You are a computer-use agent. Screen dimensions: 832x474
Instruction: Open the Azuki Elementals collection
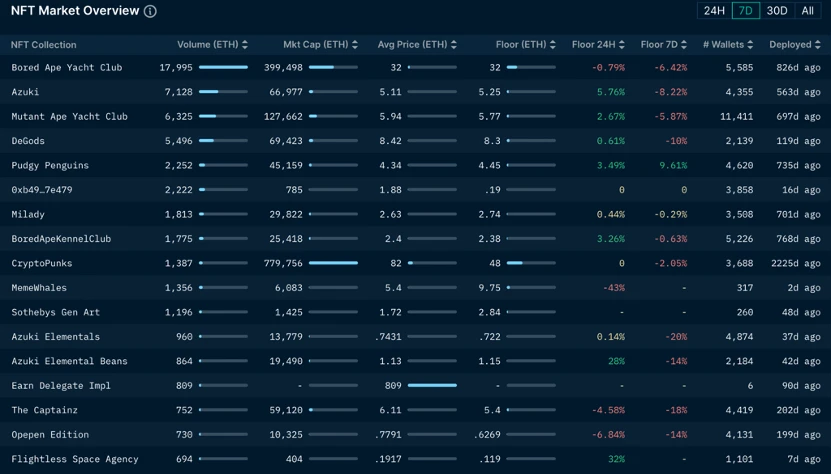pos(56,337)
